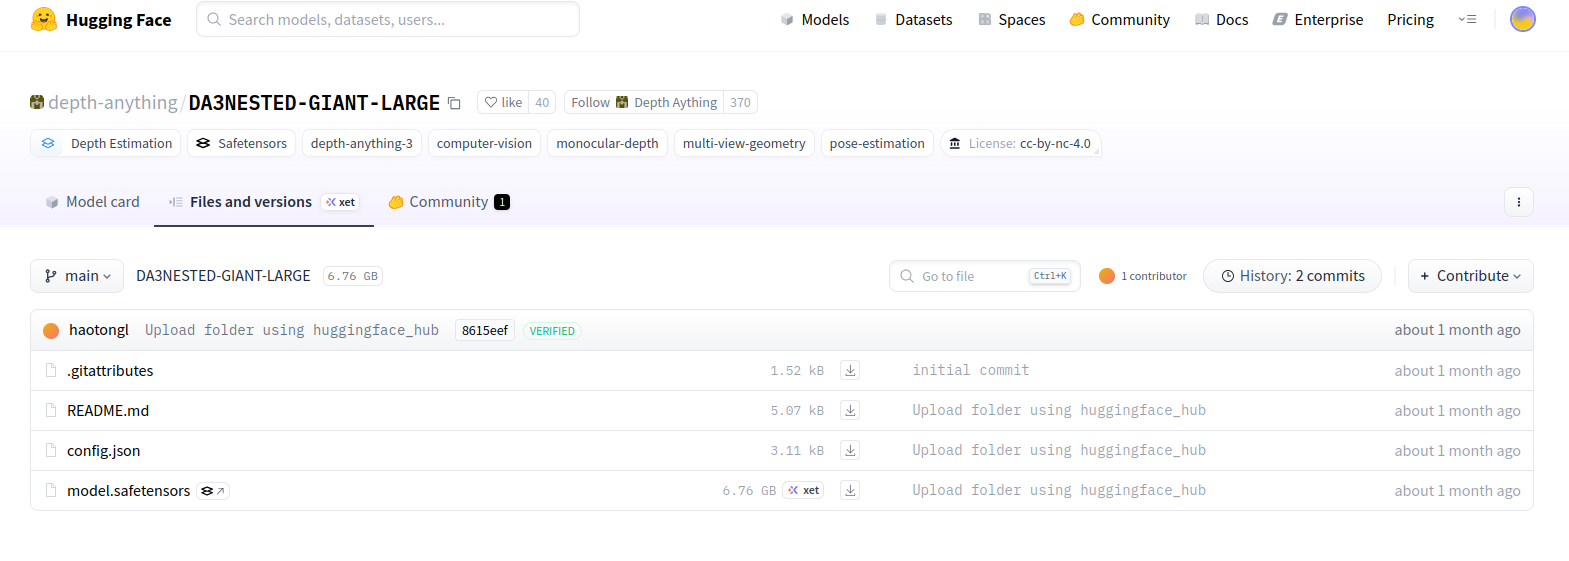Open the config.json file
The width and height of the screenshot is (1569, 561).
(x=104, y=450)
